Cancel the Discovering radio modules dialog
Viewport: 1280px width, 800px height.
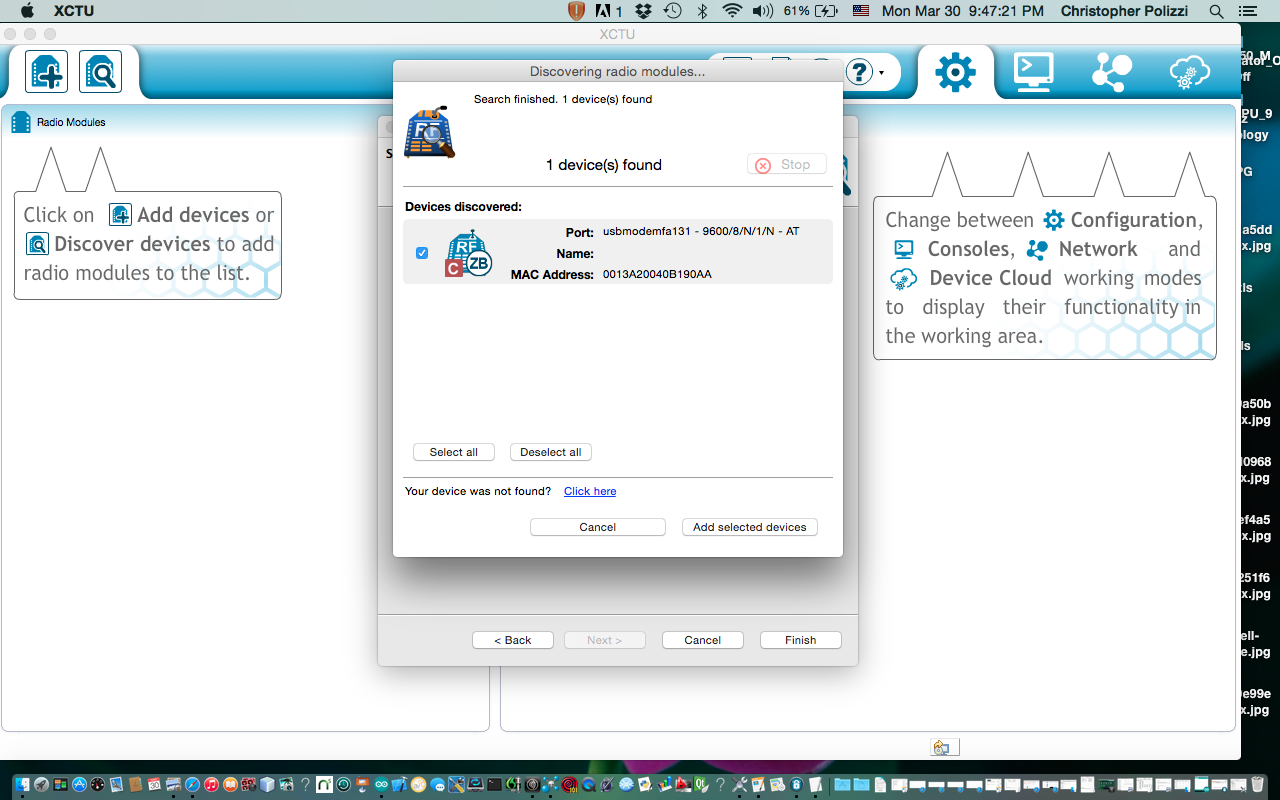(598, 527)
